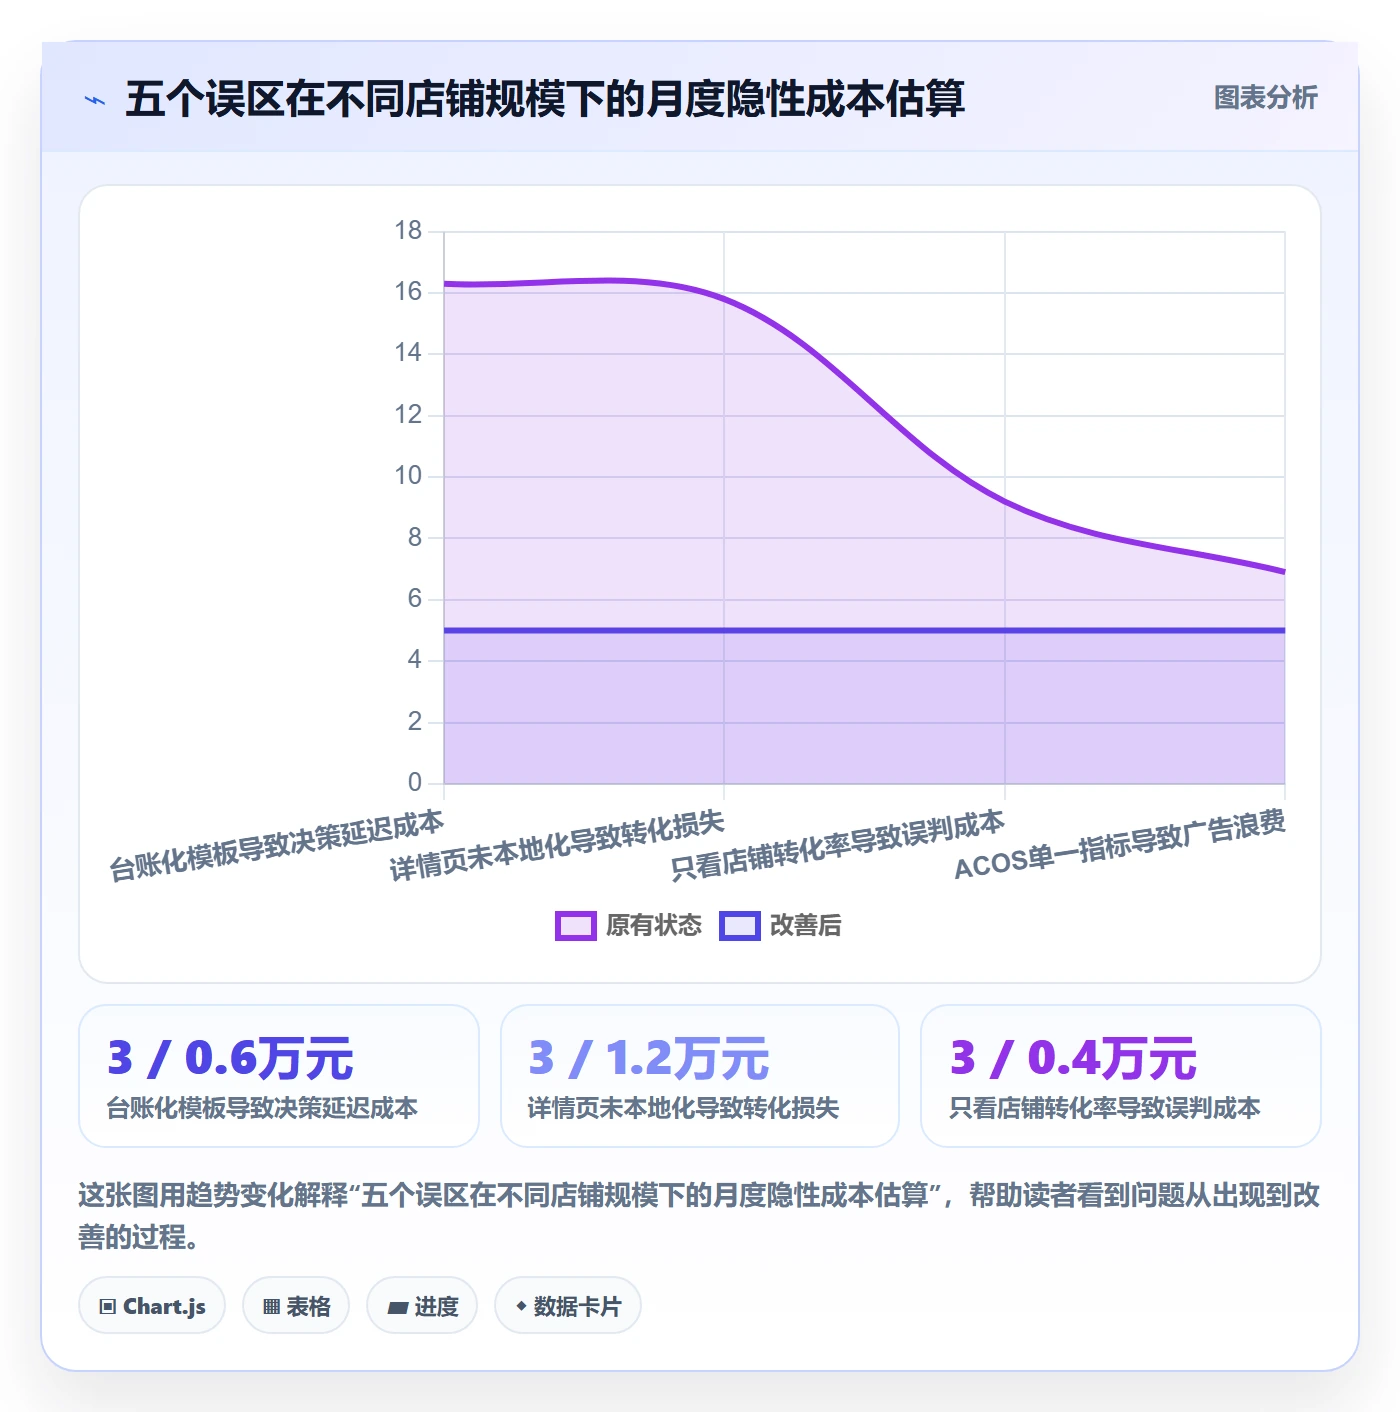Select the 表格 tag chip
Image resolution: width=1400 pixels, height=1412 pixels.
coord(296,1306)
